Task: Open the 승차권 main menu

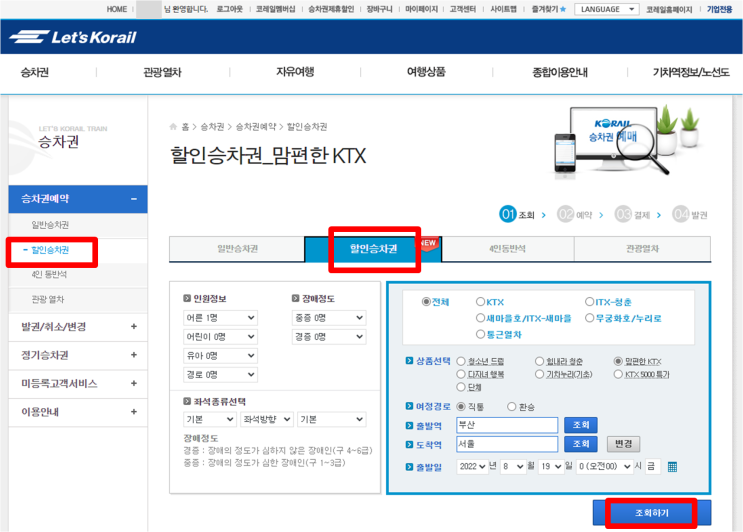Action: (35, 72)
